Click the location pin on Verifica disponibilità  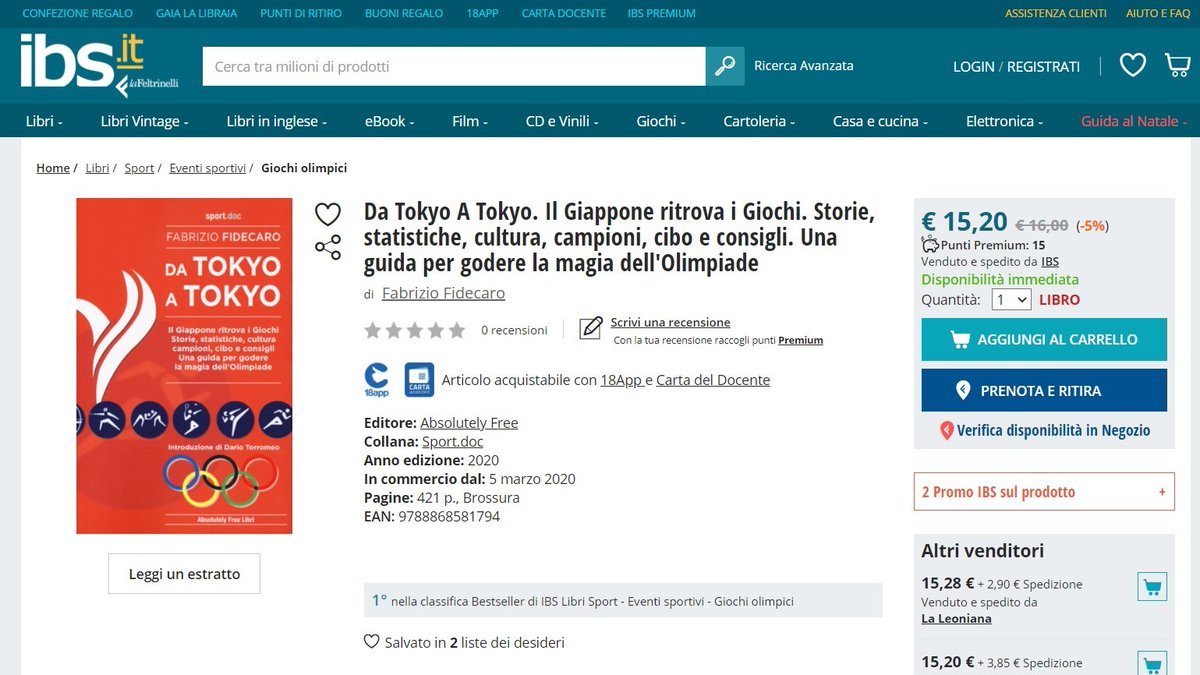pos(947,431)
